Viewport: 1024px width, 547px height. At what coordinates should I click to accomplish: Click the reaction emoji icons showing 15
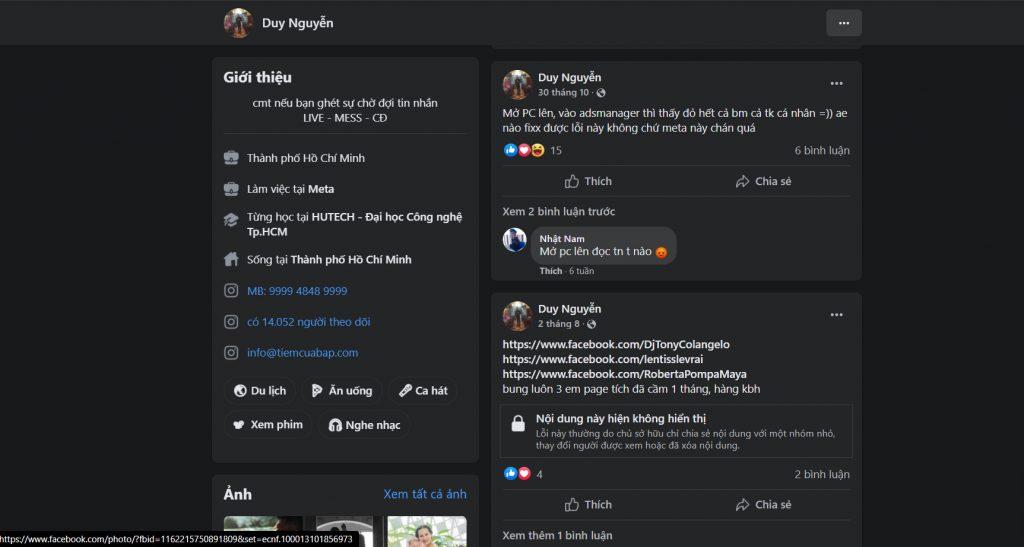(524, 150)
